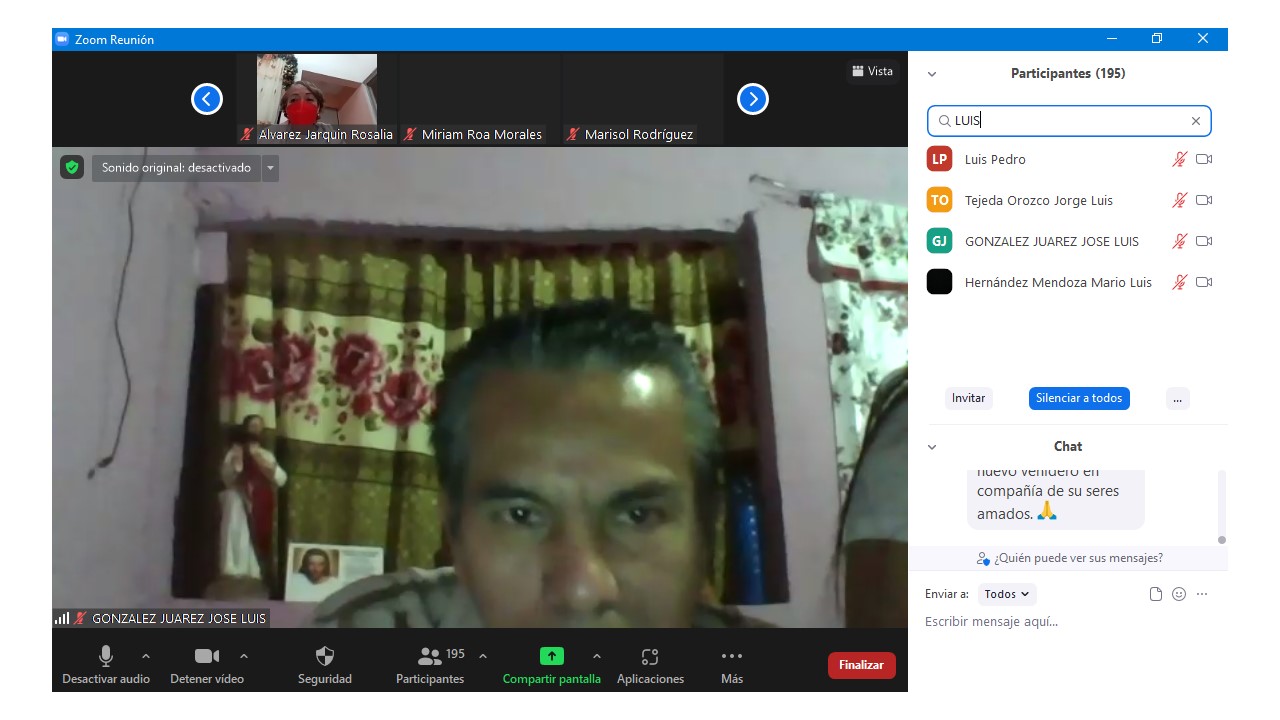This screenshot has width=1280, height=720.
Task: Select GONZALEZ JUAREZ JOSE LUIS in participant list
Action: (1052, 241)
